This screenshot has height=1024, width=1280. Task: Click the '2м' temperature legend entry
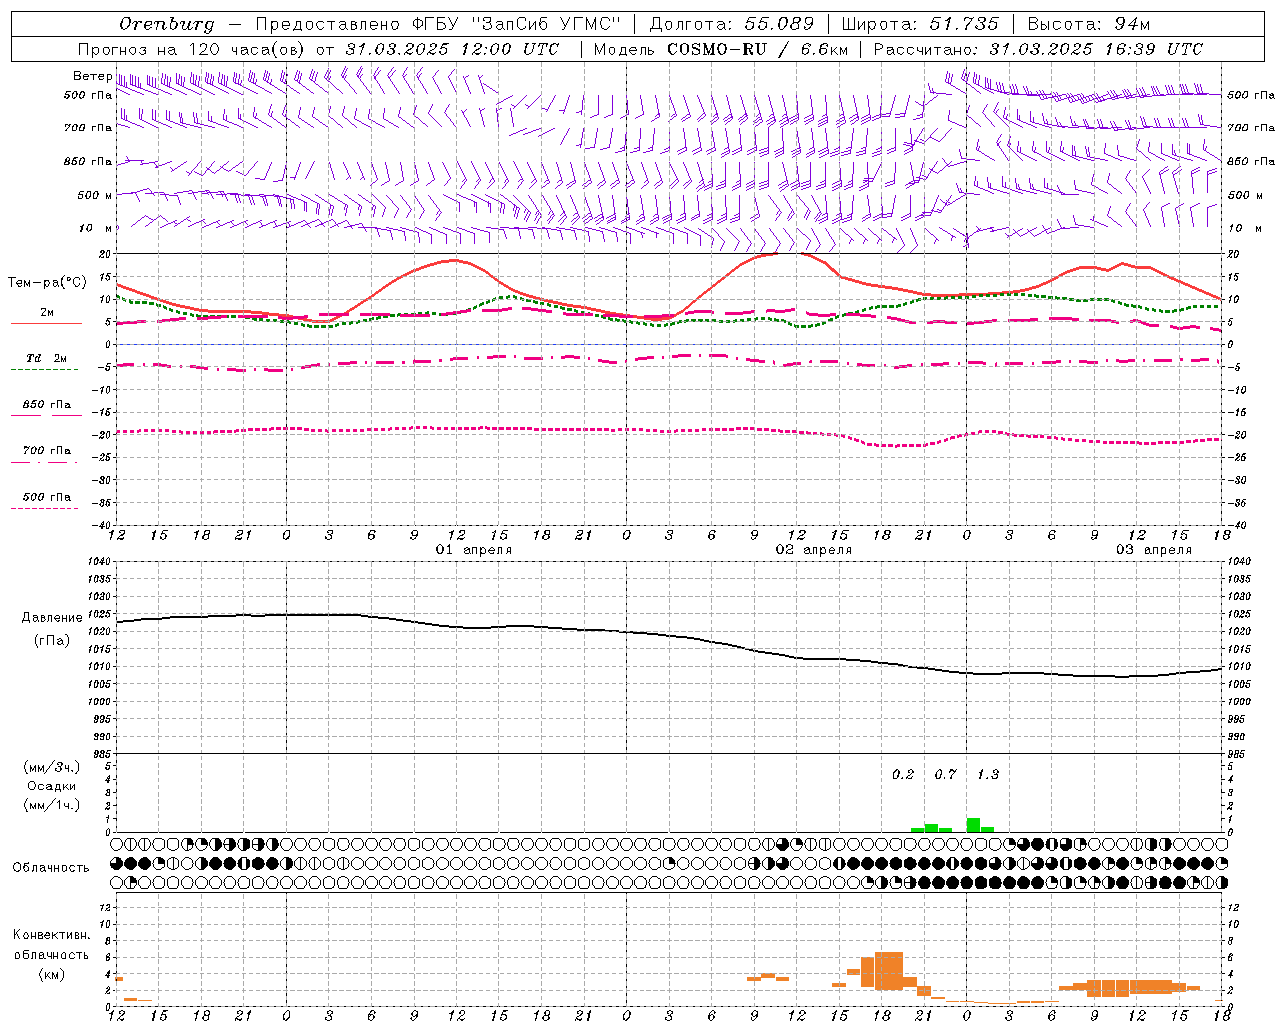tap(47, 313)
